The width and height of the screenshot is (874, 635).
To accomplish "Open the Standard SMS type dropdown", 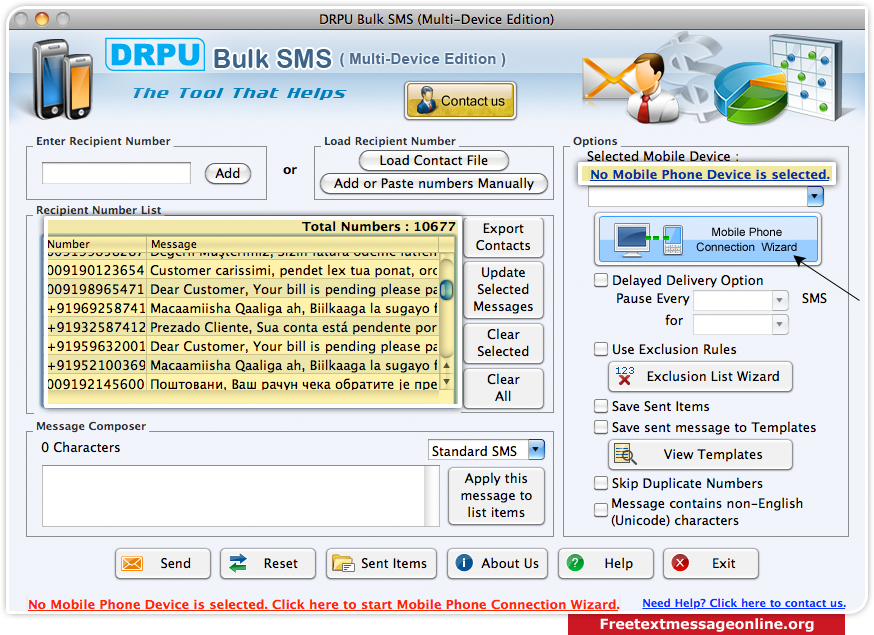I will point(536,449).
